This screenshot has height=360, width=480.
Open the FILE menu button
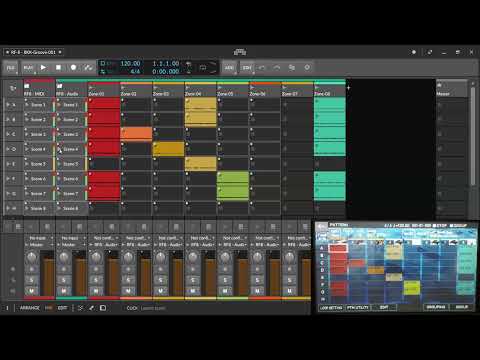(x=11, y=68)
